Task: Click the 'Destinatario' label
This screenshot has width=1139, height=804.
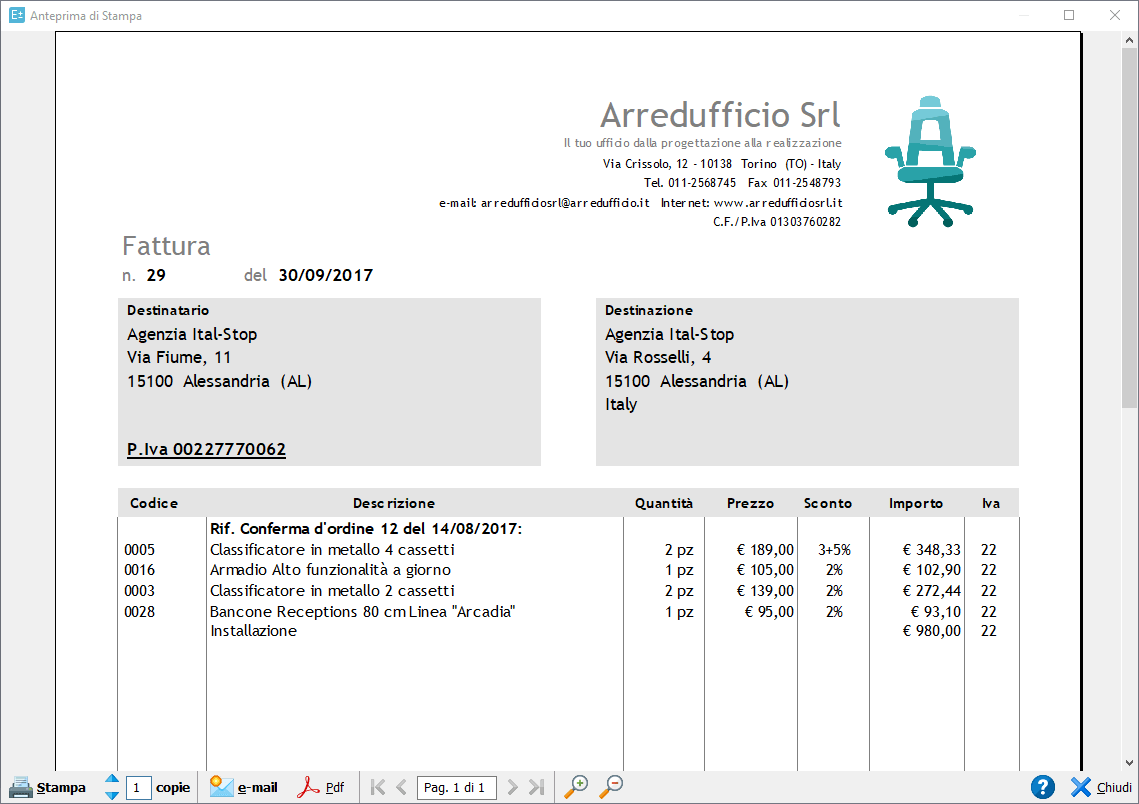Action: pos(168,310)
